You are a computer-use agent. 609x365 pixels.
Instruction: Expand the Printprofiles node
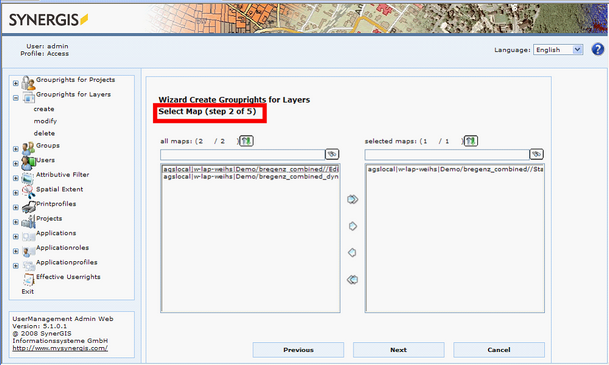click(x=16, y=207)
